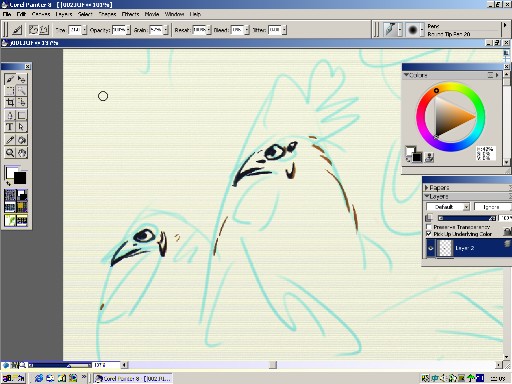The width and height of the screenshot is (512, 384).
Task: Select the Rectangle Shape tool
Action: click(22, 115)
